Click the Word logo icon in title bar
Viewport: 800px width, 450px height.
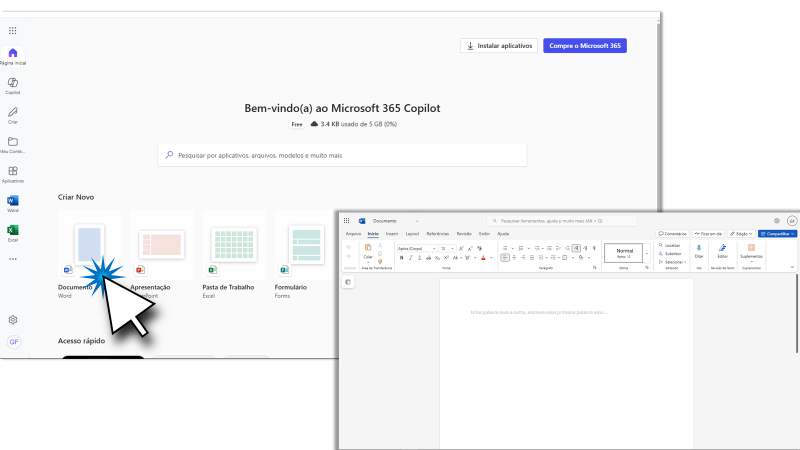pos(362,221)
